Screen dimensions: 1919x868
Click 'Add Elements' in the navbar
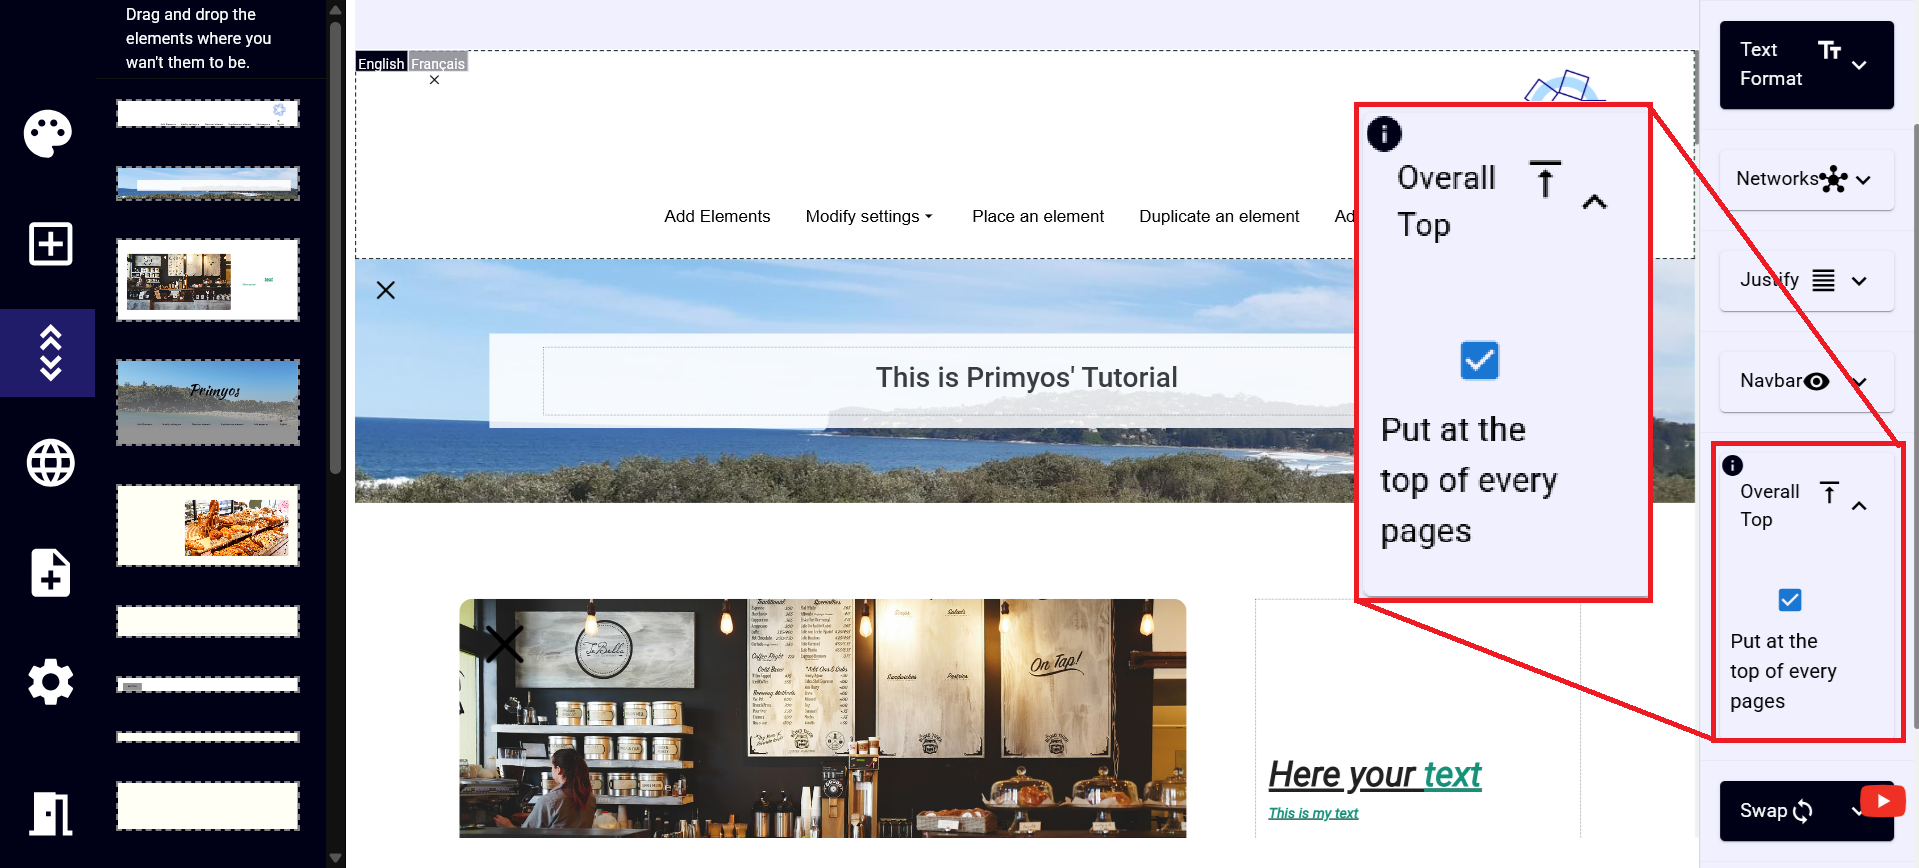(717, 216)
